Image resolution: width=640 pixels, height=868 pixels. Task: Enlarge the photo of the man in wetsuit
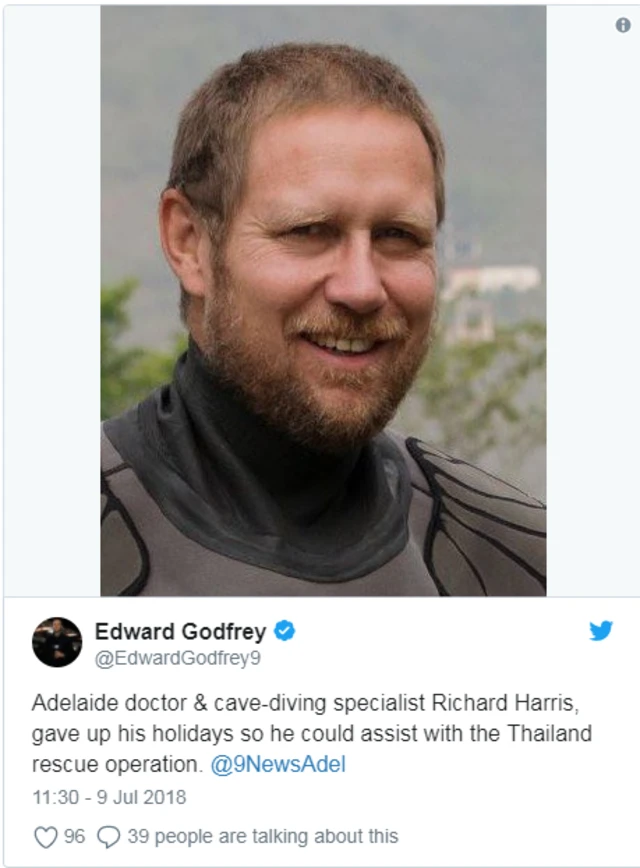point(323,301)
